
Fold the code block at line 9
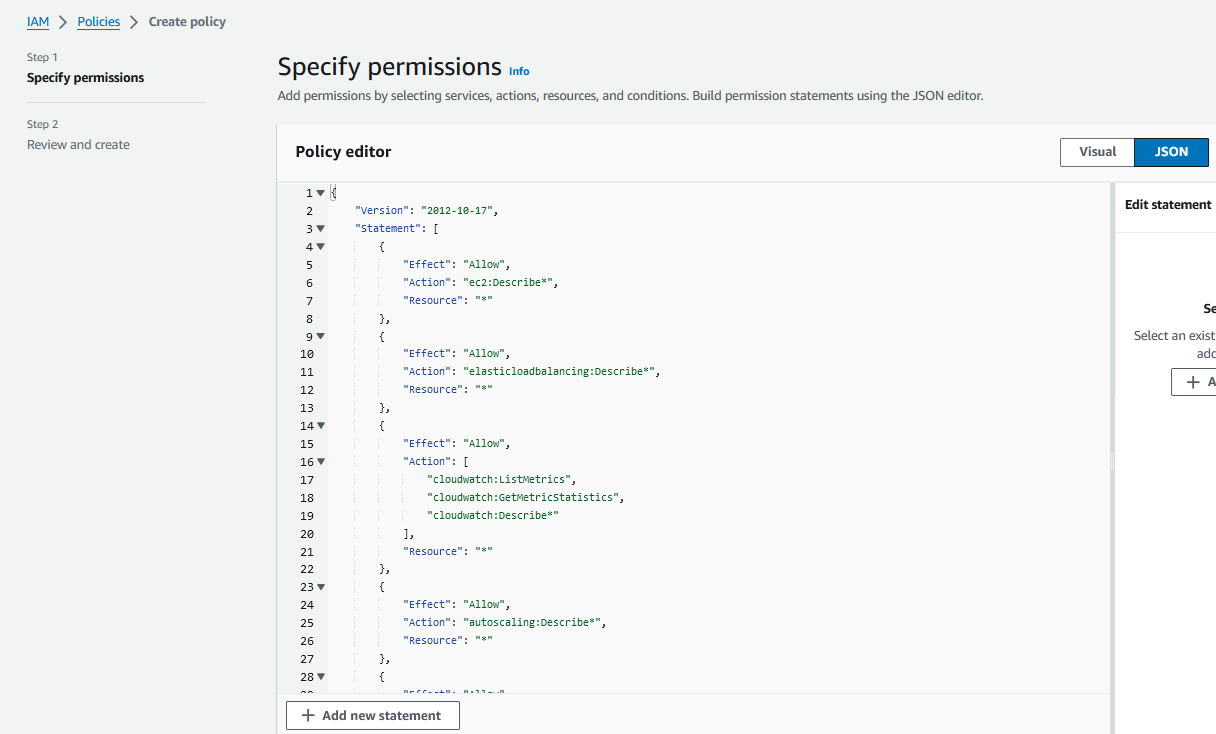(x=320, y=336)
